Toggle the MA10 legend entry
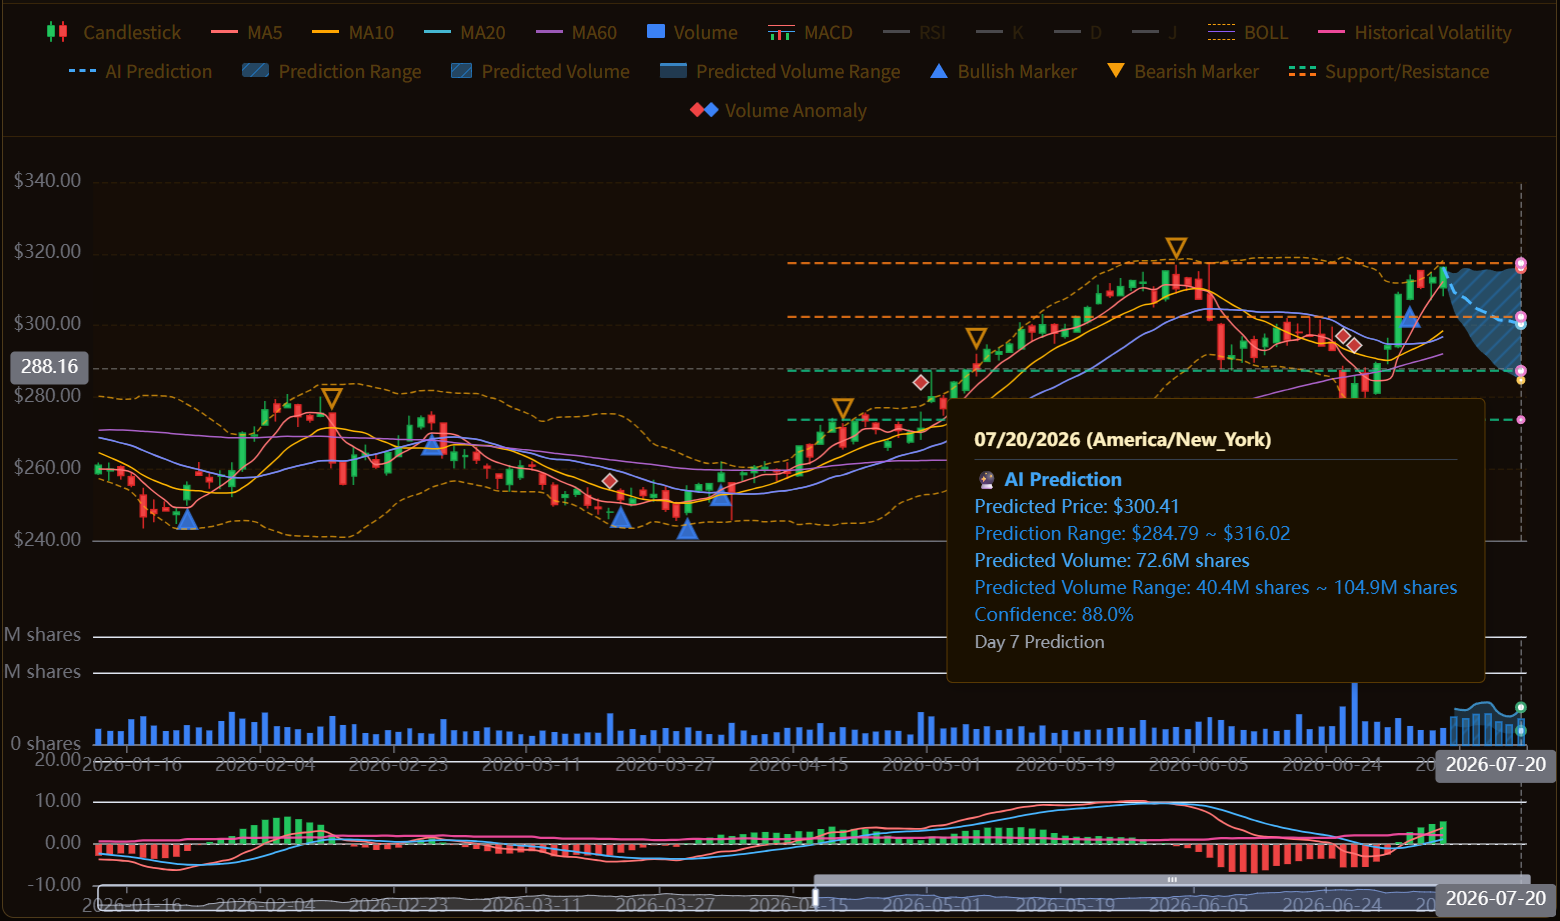 [353, 32]
